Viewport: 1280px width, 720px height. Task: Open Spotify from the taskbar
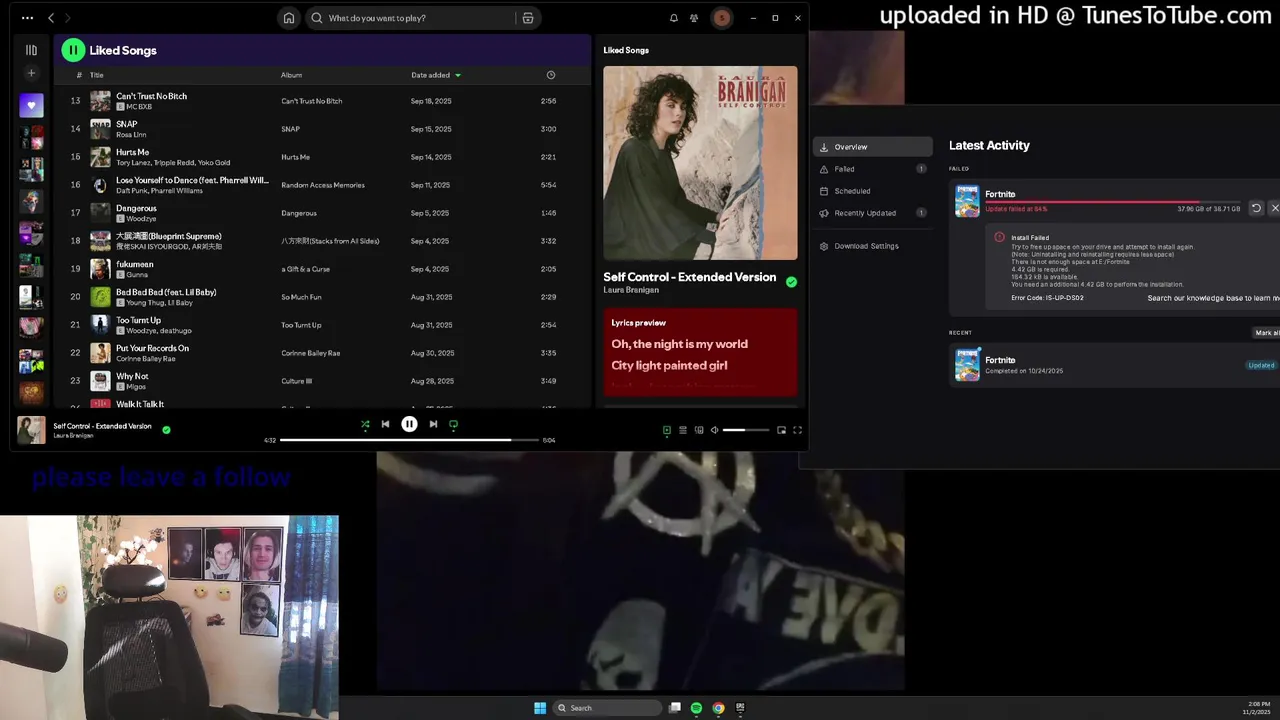[x=696, y=708]
